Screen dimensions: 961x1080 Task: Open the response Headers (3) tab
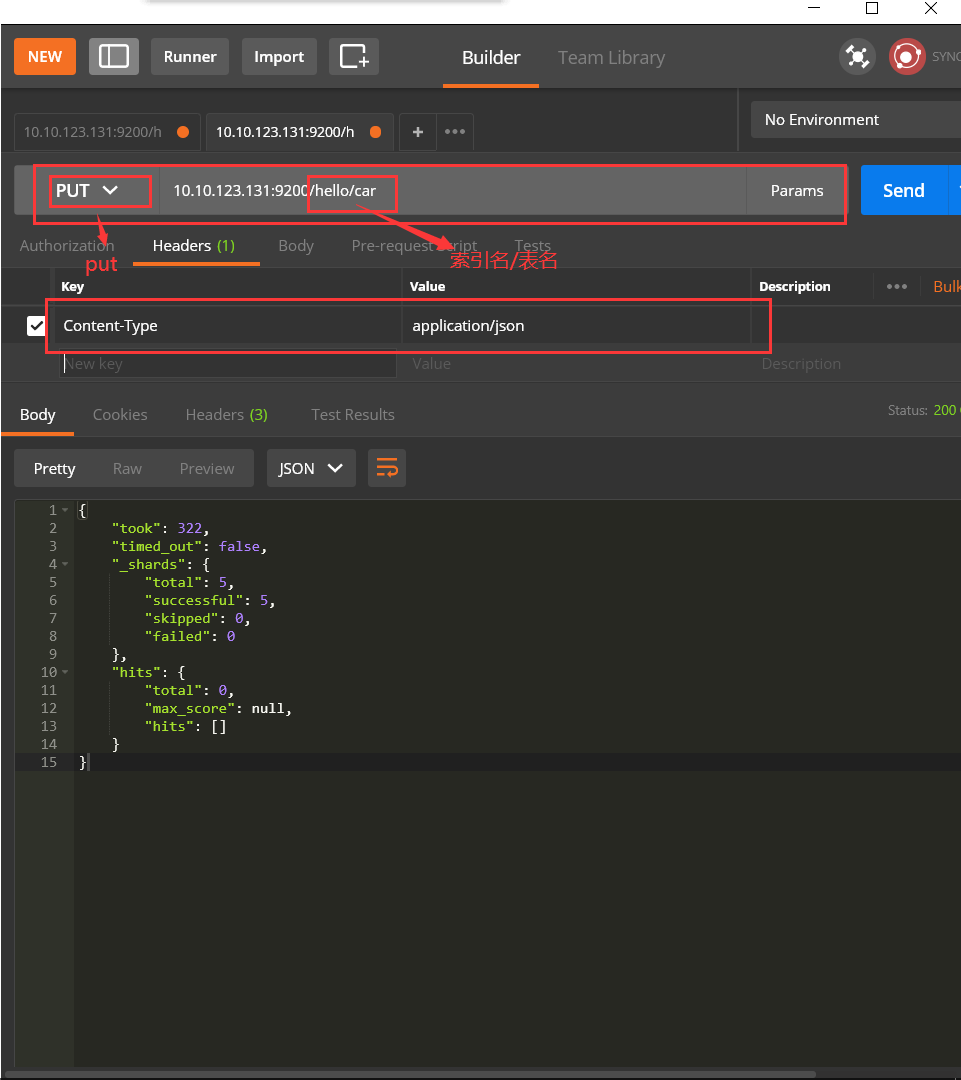[227, 415]
